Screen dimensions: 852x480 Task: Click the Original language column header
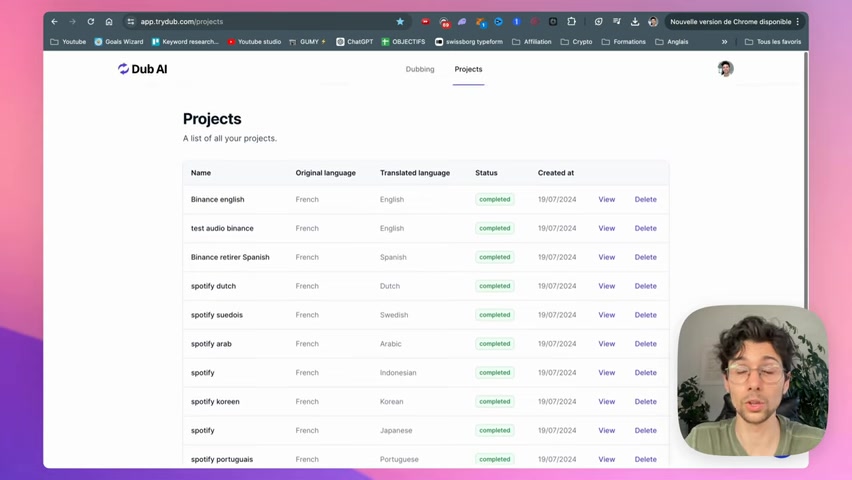325,173
